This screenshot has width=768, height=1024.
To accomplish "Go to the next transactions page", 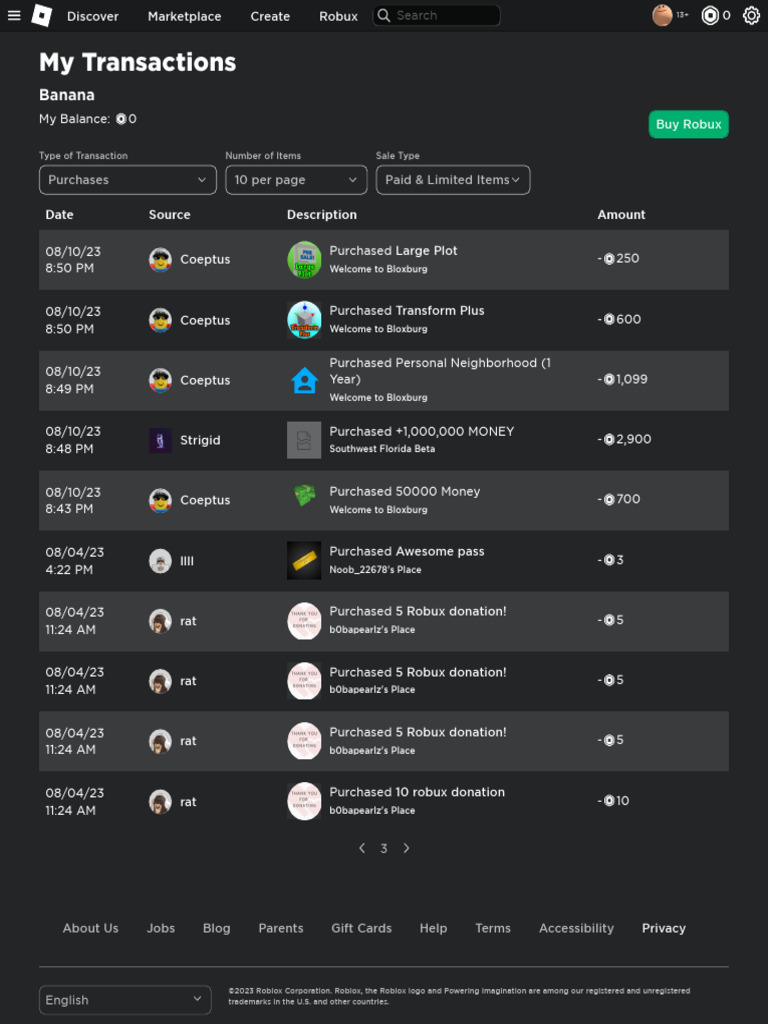I will tap(406, 848).
